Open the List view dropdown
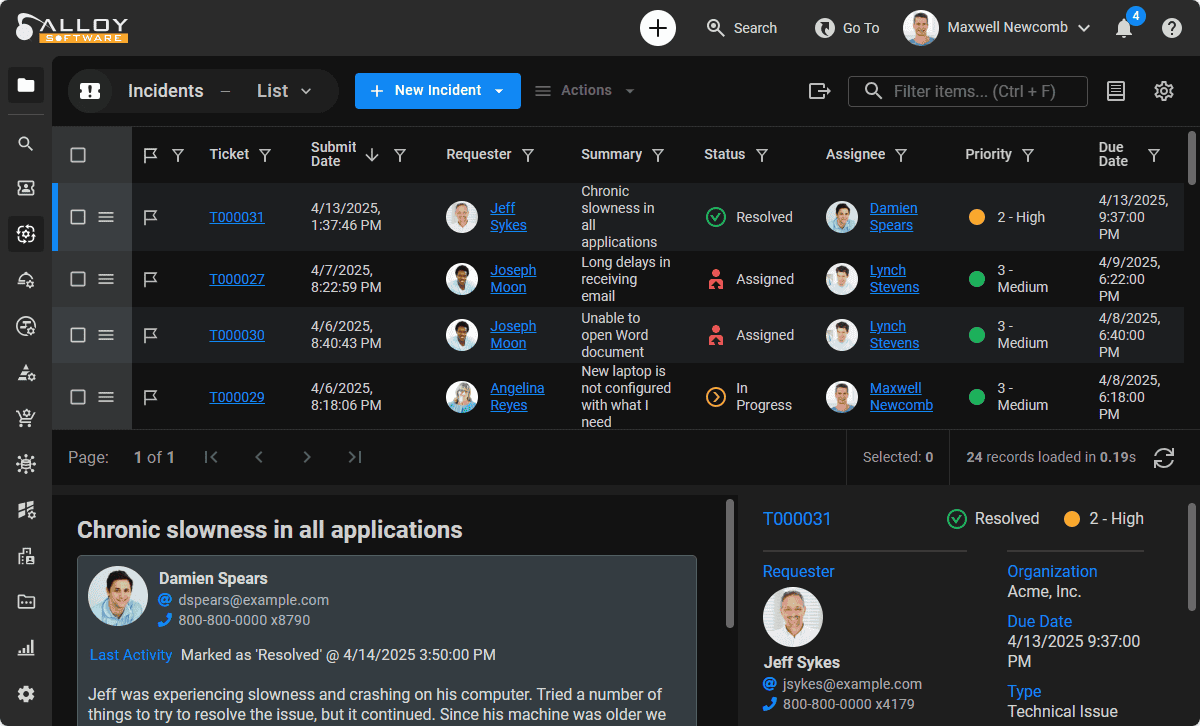The height and width of the screenshot is (726, 1200). pos(284,91)
